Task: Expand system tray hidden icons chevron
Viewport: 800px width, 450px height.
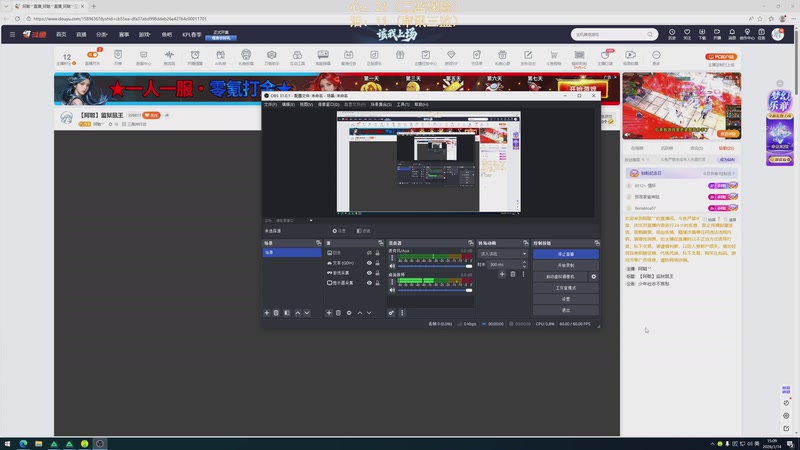Action: tap(712, 444)
